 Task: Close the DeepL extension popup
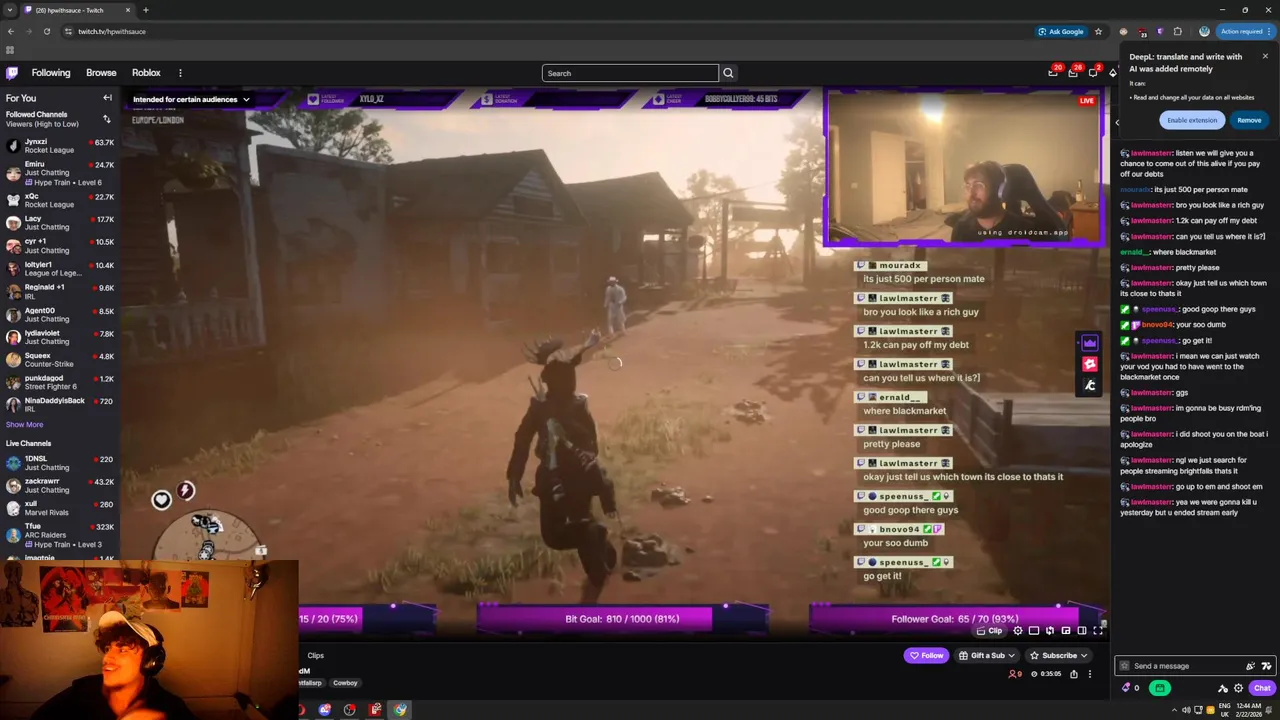pyautogui.click(x=1265, y=56)
